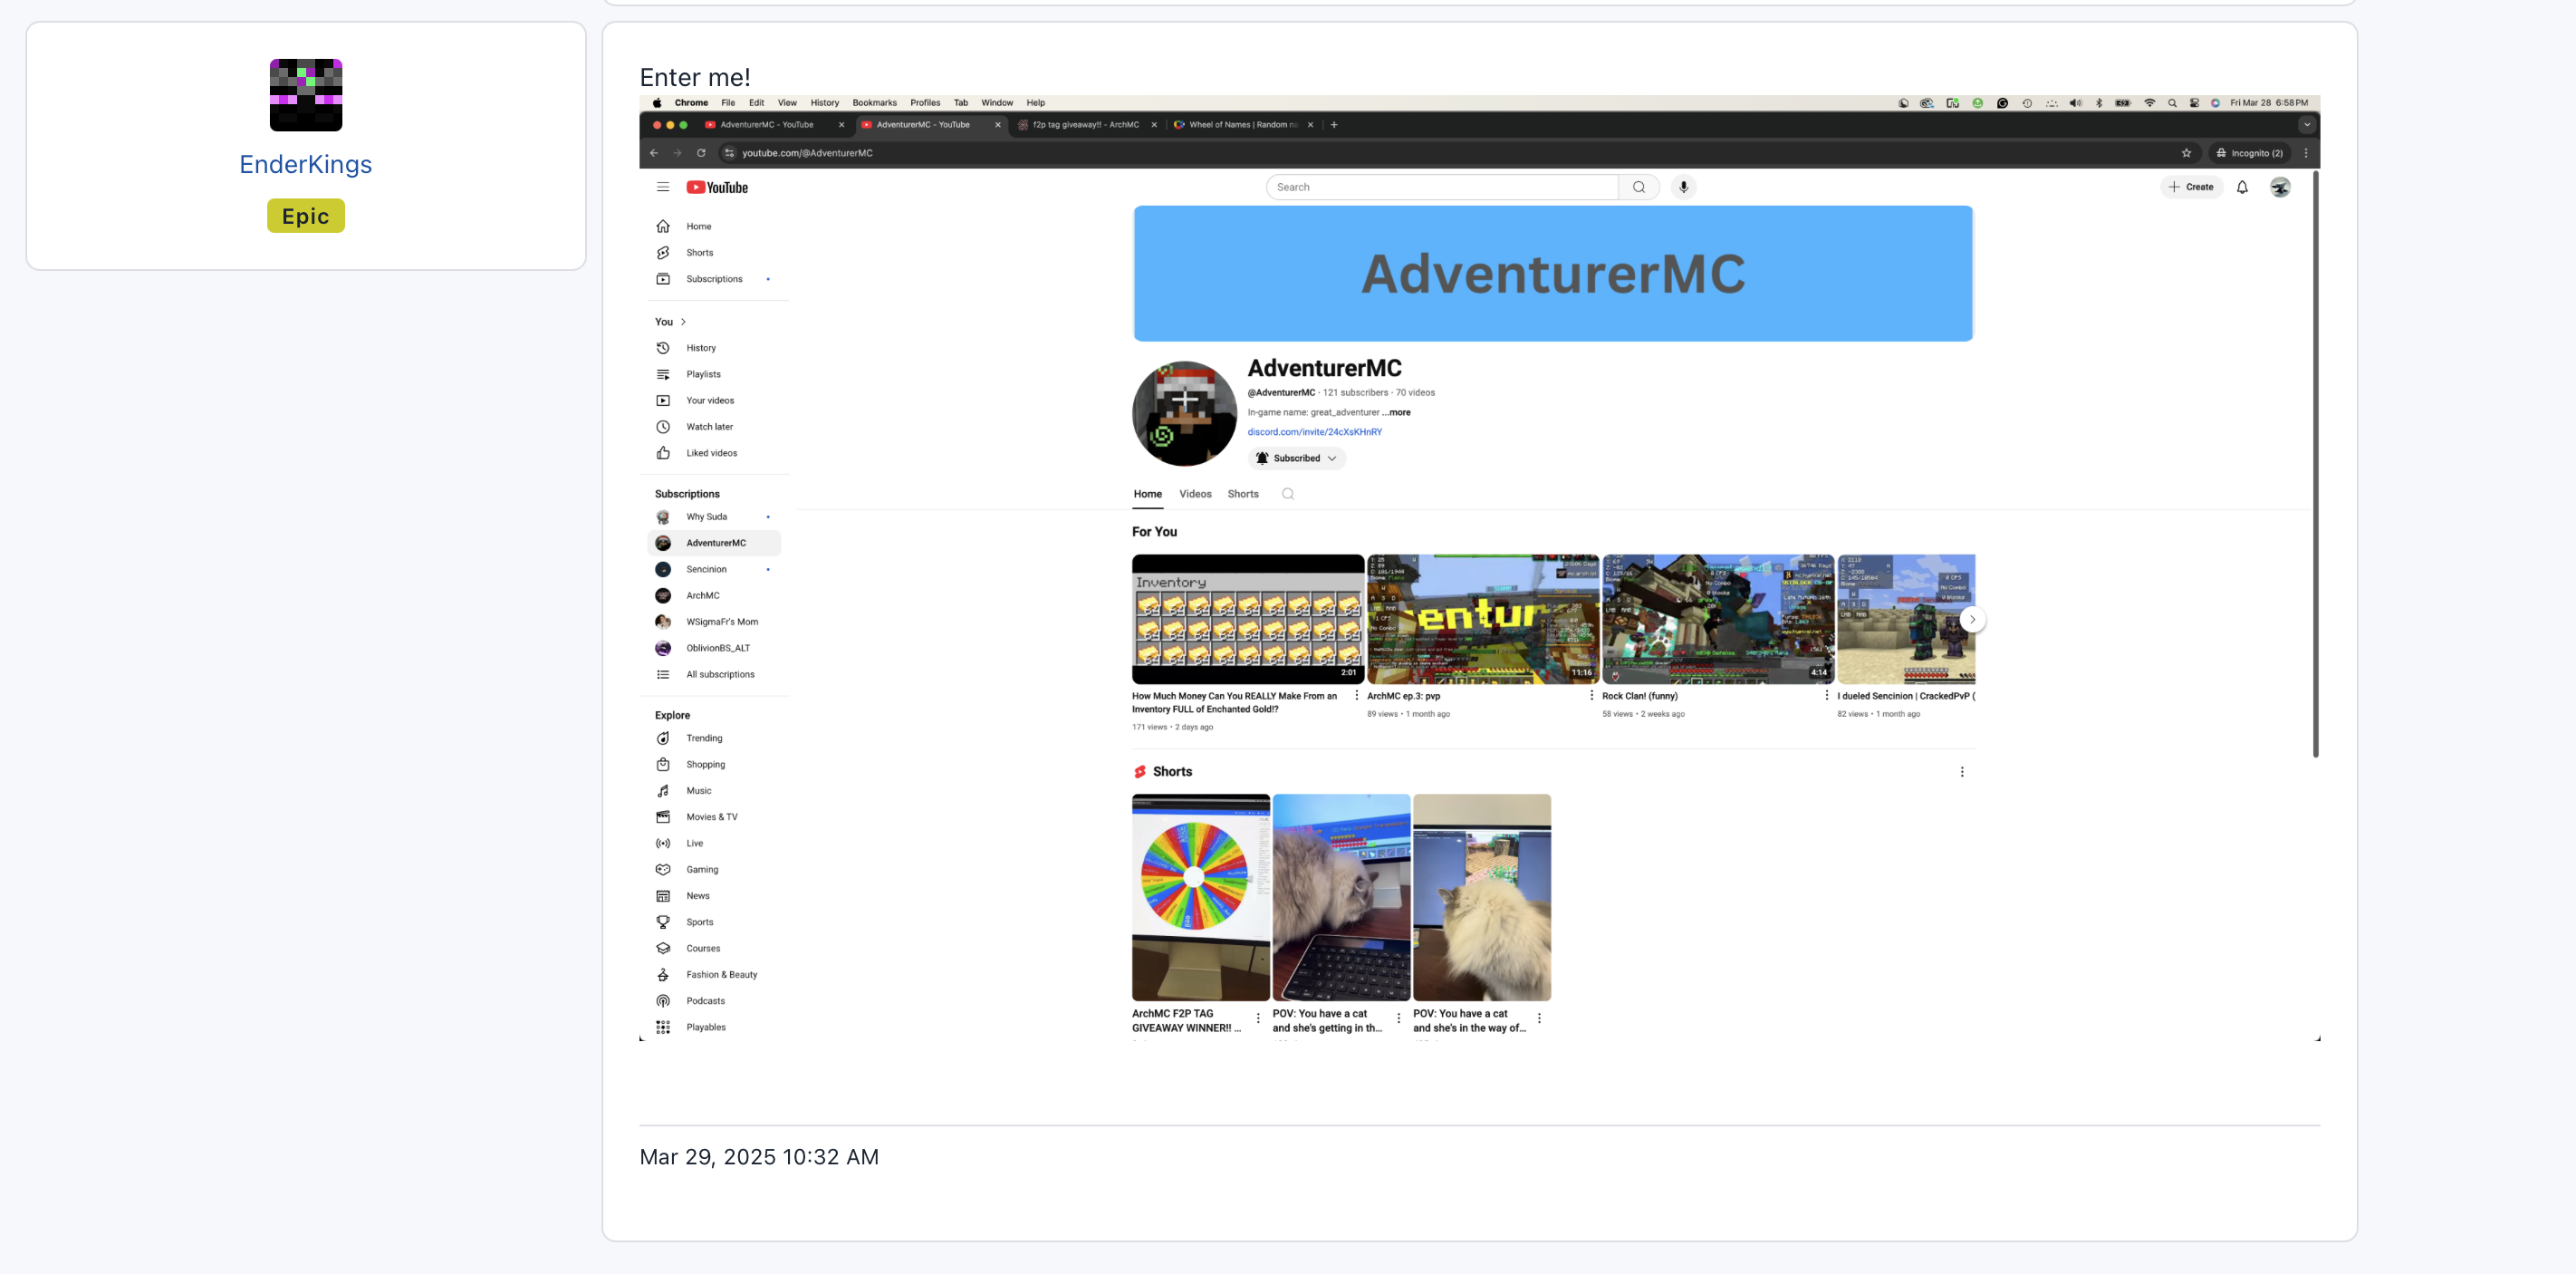Click the YouTube search input field
The image size is (2576, 1274).
[x=1442, y=187]
